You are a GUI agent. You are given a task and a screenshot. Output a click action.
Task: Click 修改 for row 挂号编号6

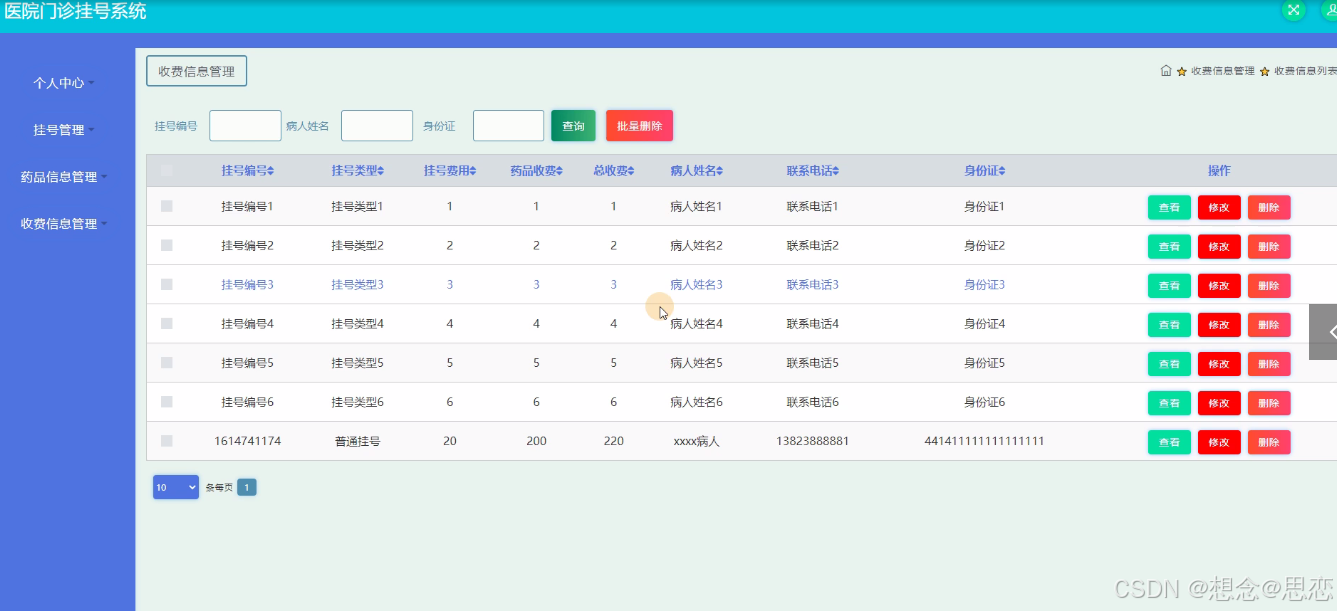(1219, 403)
